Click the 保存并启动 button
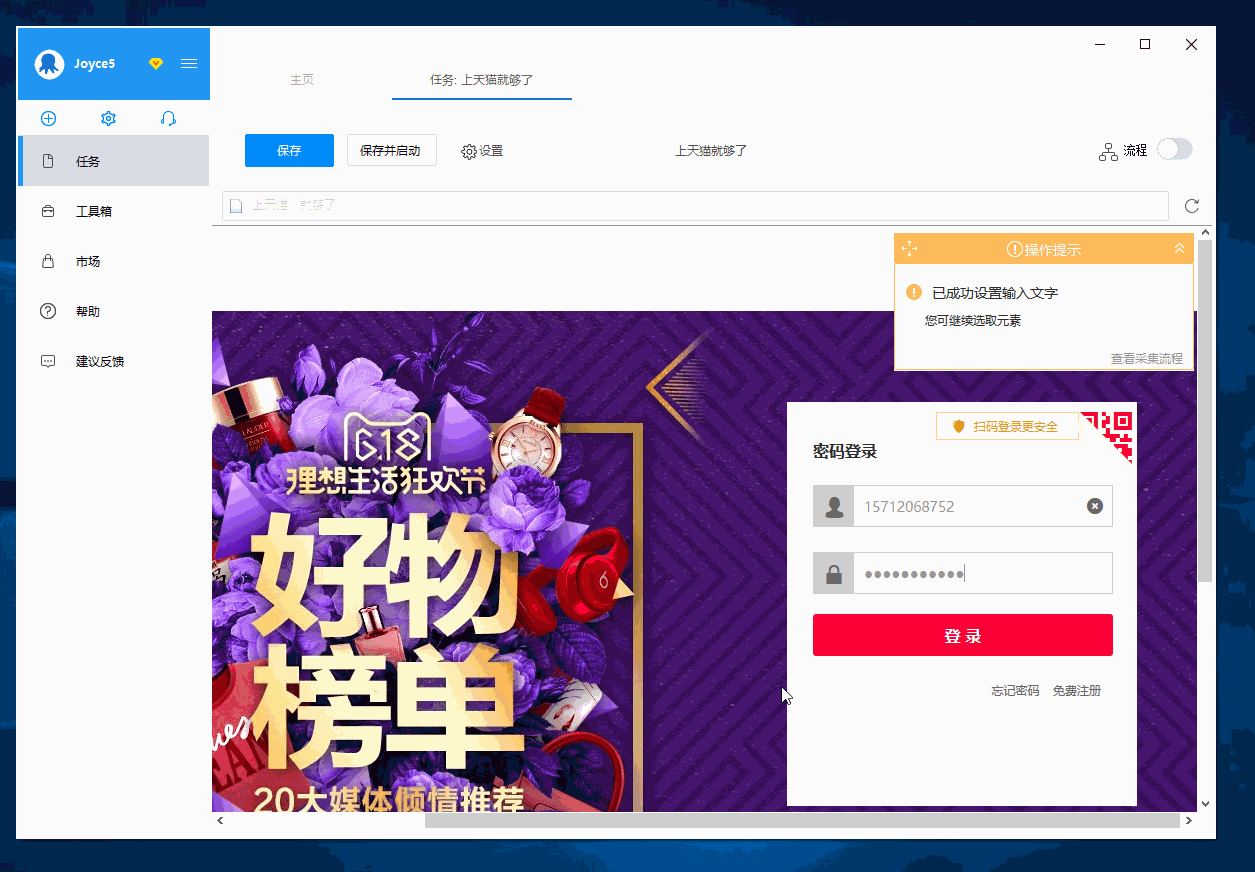This screenshot has width=1255, height=872. [x=391, y=151]
